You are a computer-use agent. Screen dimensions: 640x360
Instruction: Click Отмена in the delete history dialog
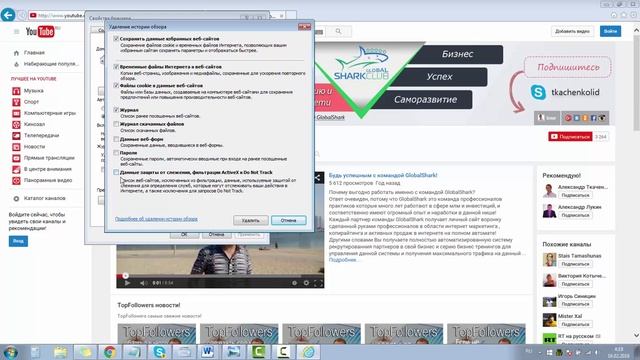289,220
